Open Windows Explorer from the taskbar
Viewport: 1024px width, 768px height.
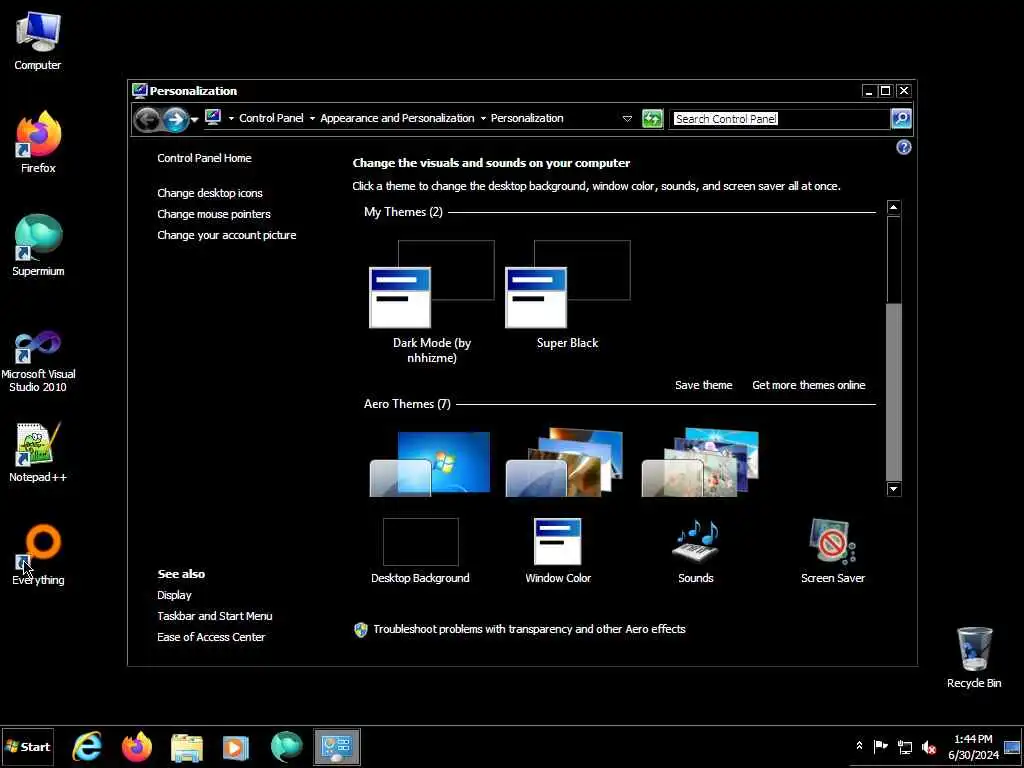(x=187, y=747)
